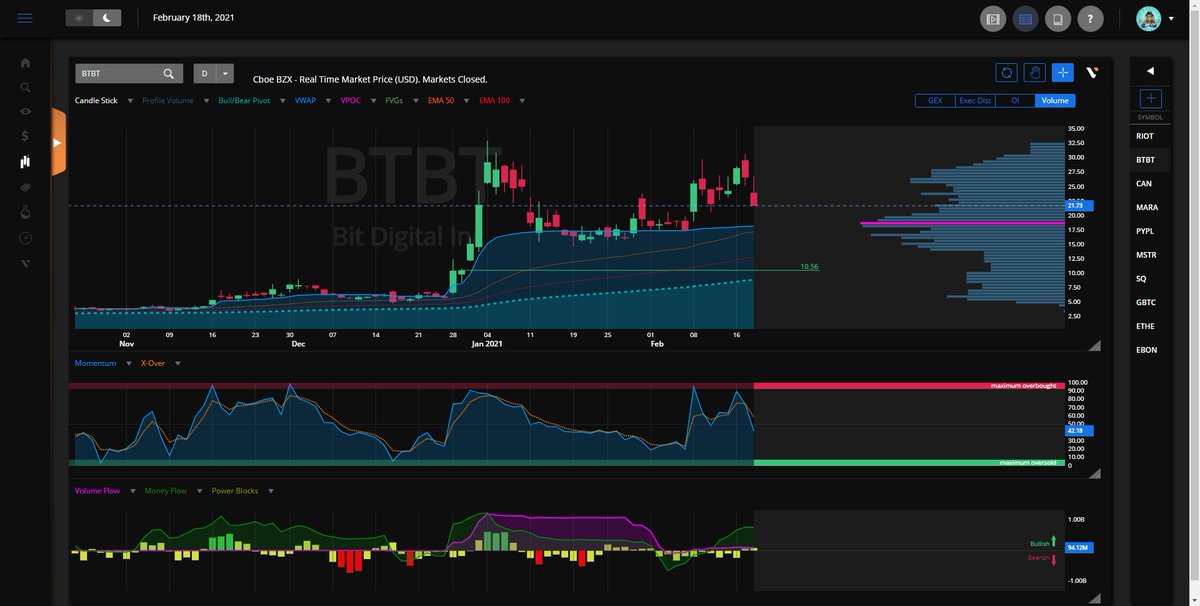The height and width of the screenshot is (606, 1200).
Task: Open the Profile Volume dropdown arrow
Action: (x=206, y=101)
